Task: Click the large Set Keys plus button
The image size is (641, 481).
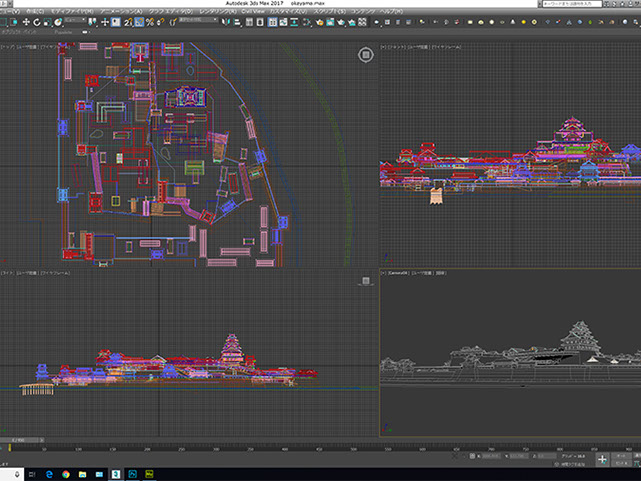Action: coord(603,459)
